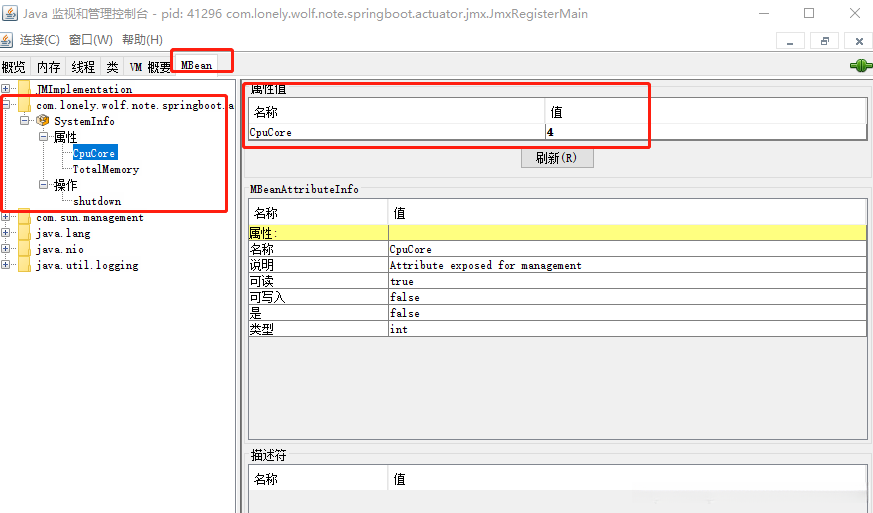Image resolution: width=873 pixels, height=513 pixels.
Task: Restore the inner connection window
Action: click(x=825, y=41)
